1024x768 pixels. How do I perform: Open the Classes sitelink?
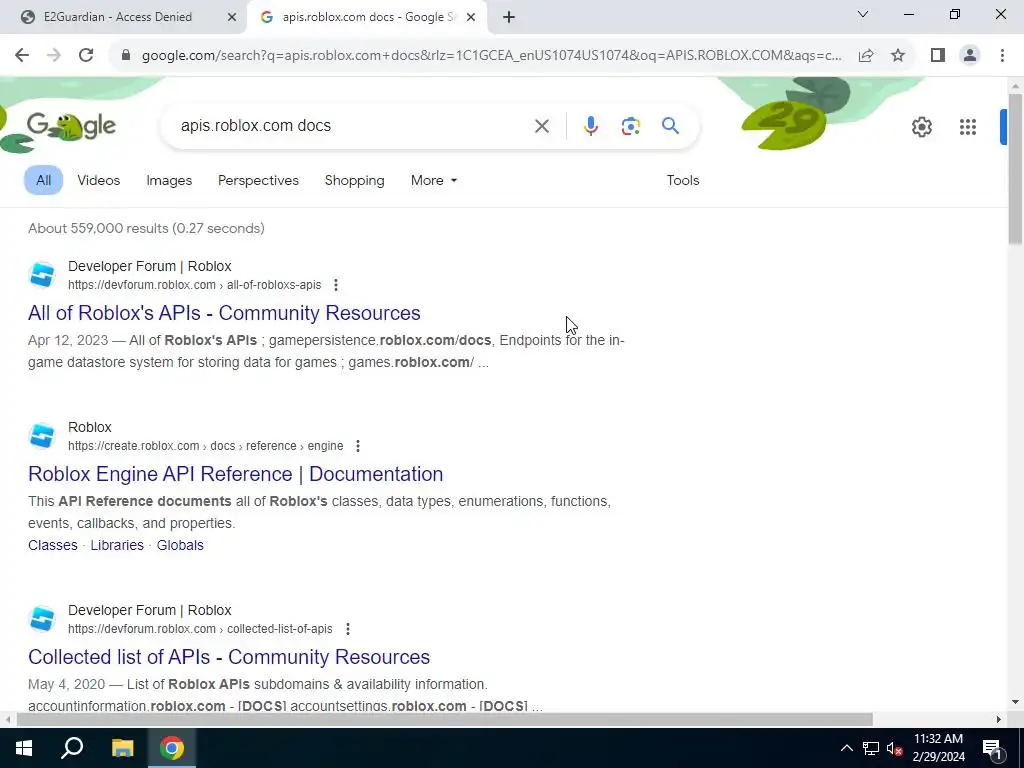tap(53, 545)
